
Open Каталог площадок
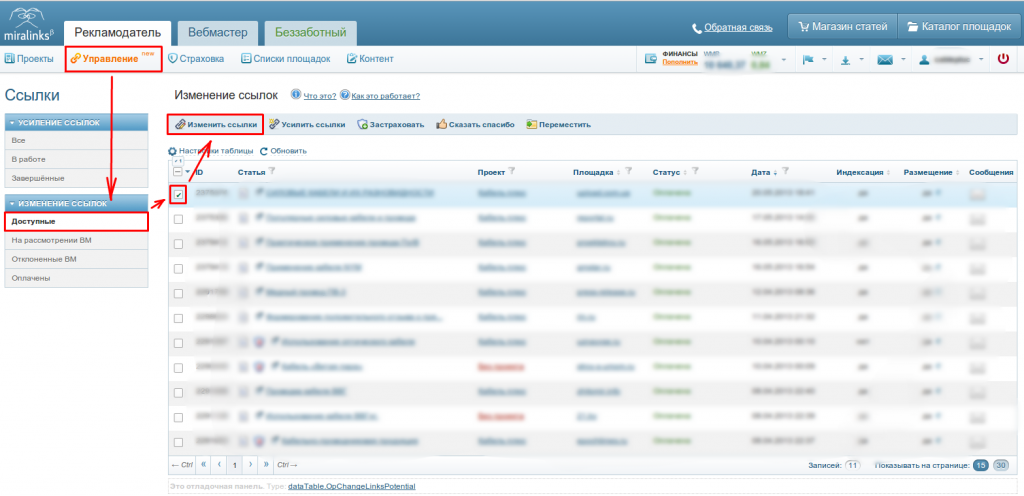coord(959,27)
